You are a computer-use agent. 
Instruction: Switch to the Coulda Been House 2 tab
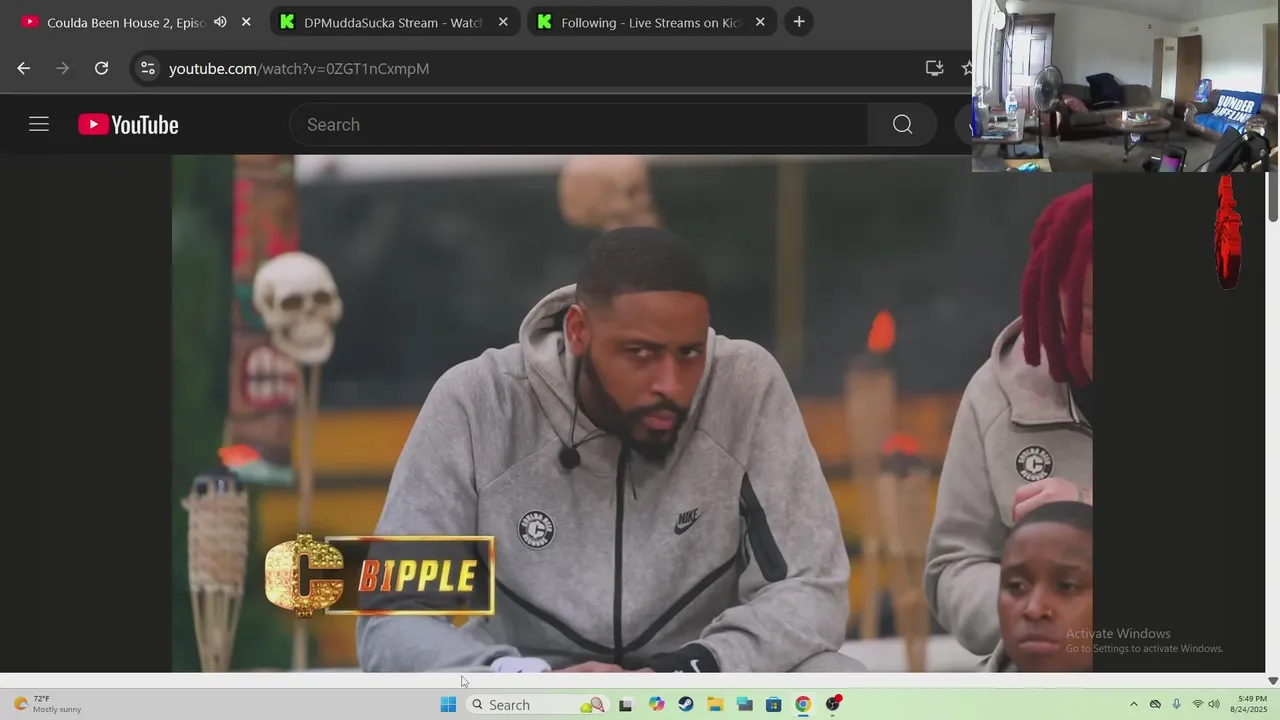click(125, 22)
